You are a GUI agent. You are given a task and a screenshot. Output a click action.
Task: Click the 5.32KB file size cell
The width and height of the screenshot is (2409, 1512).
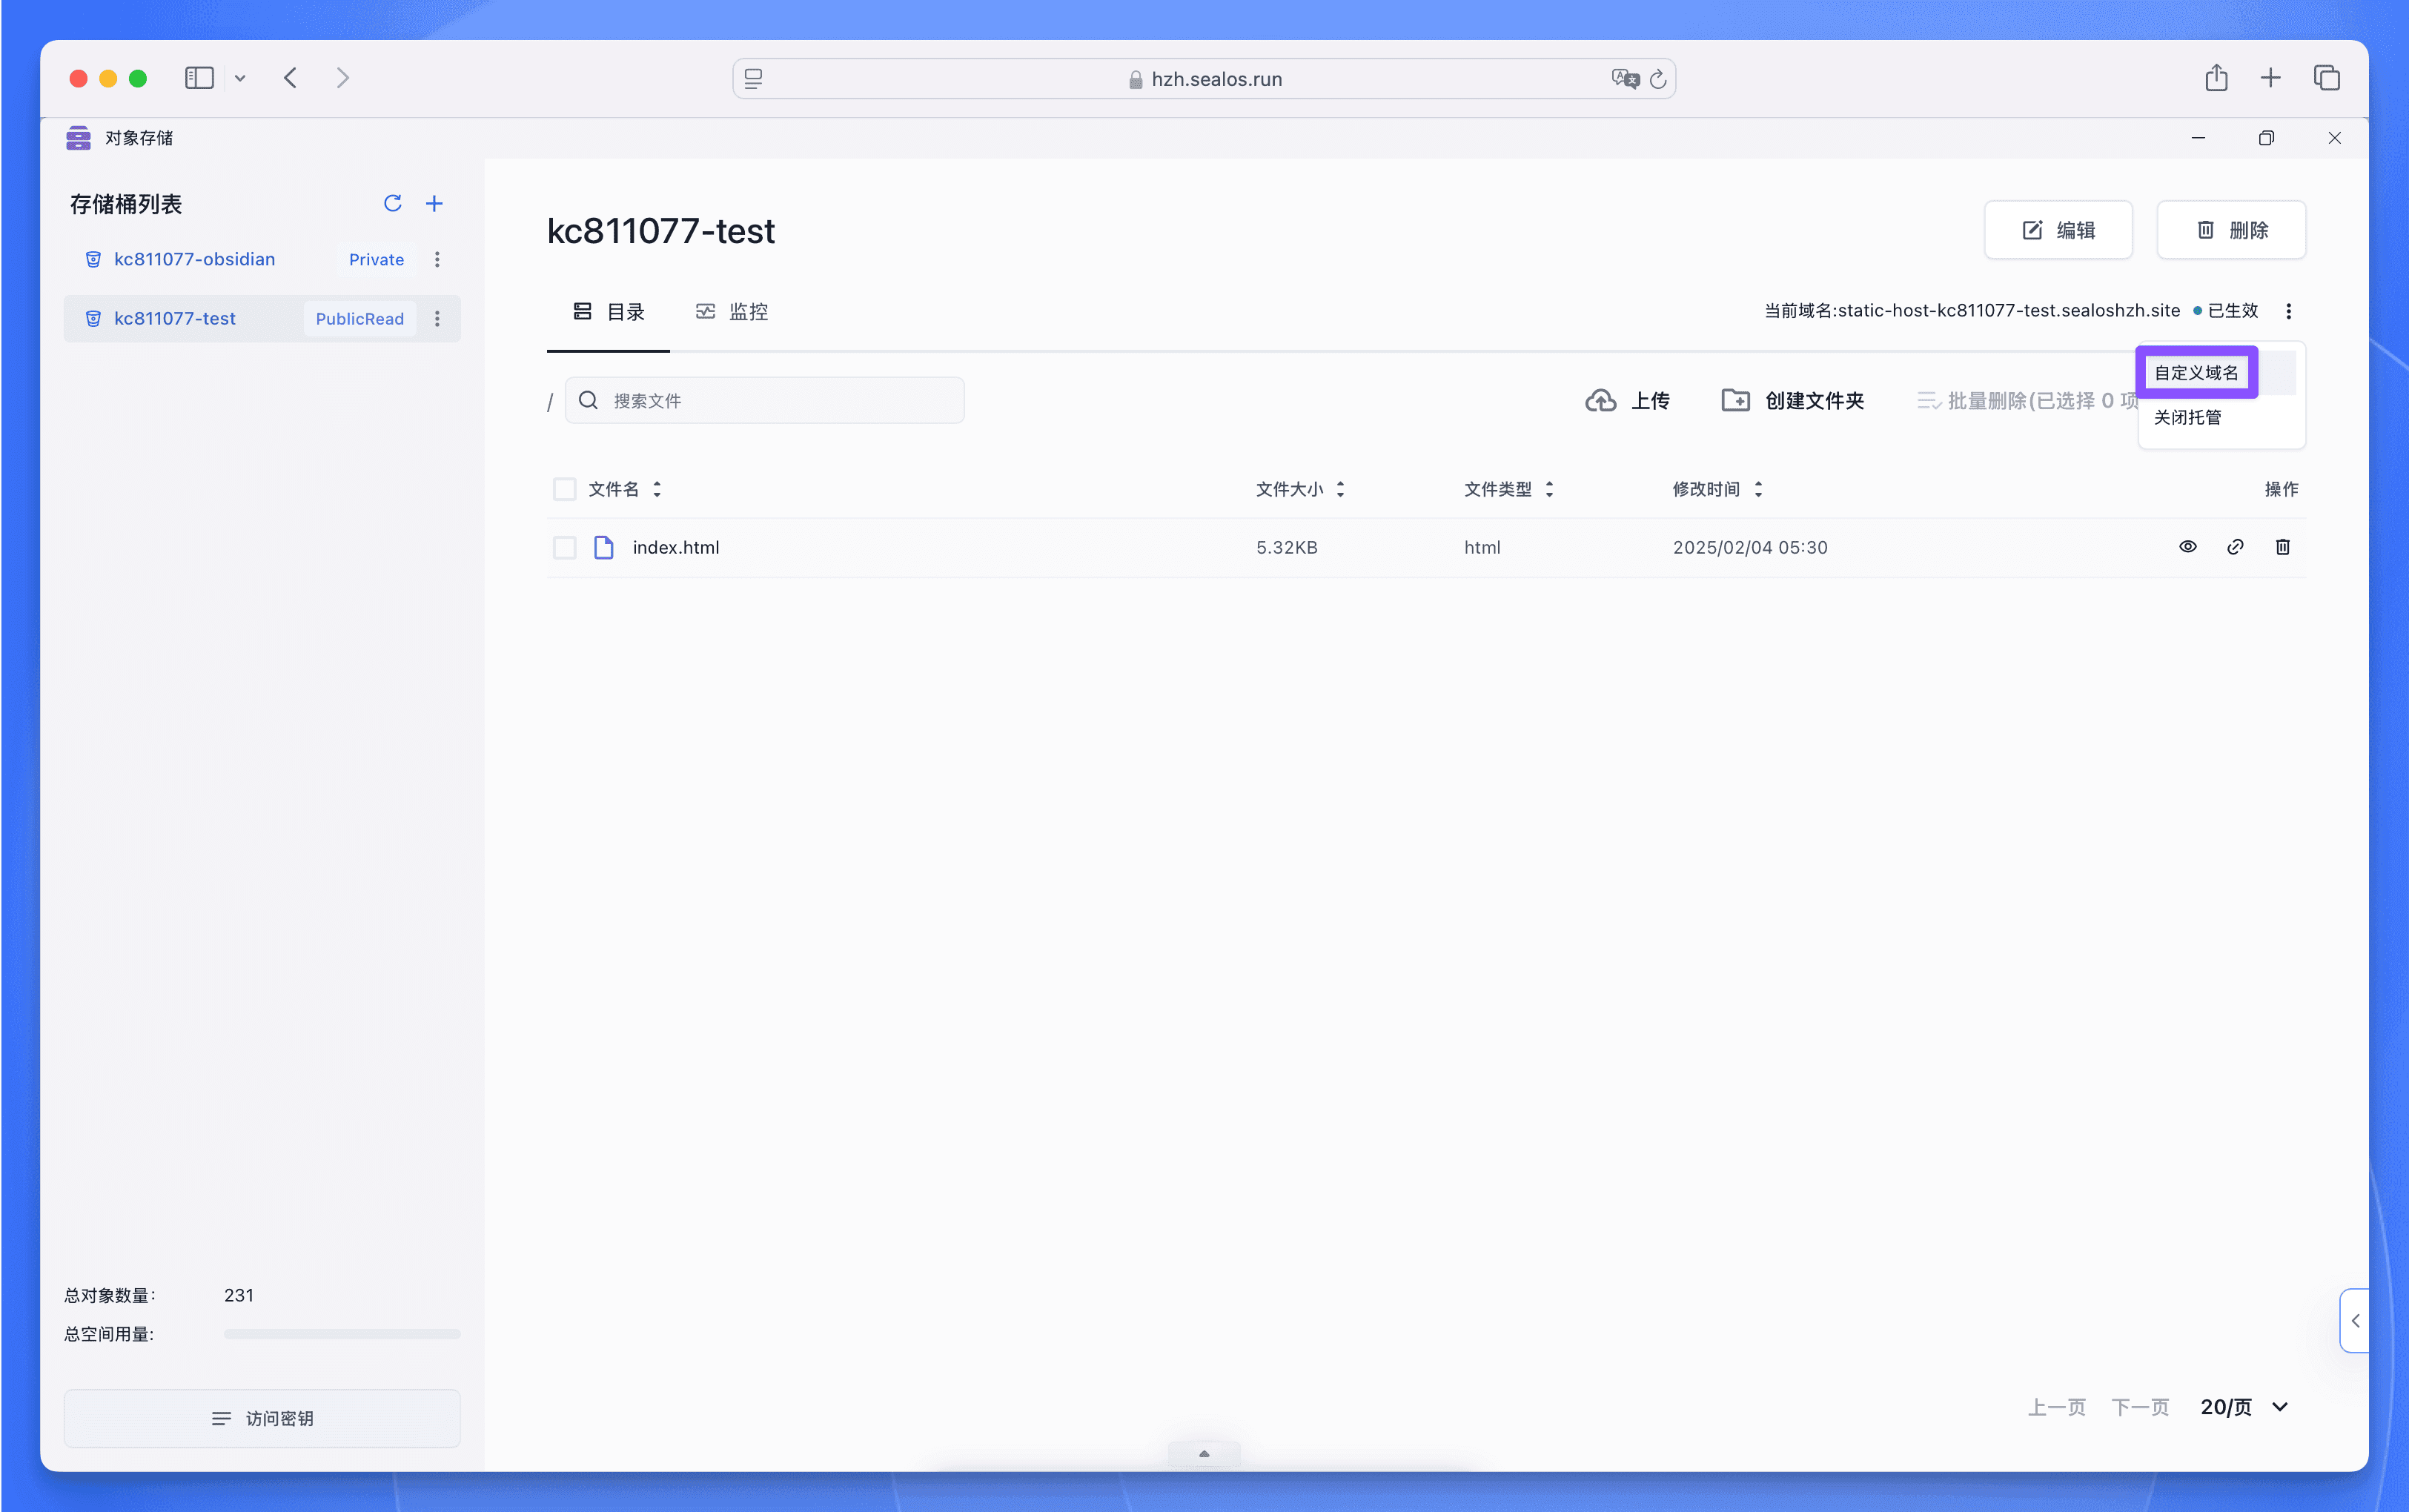point(1287,548)
